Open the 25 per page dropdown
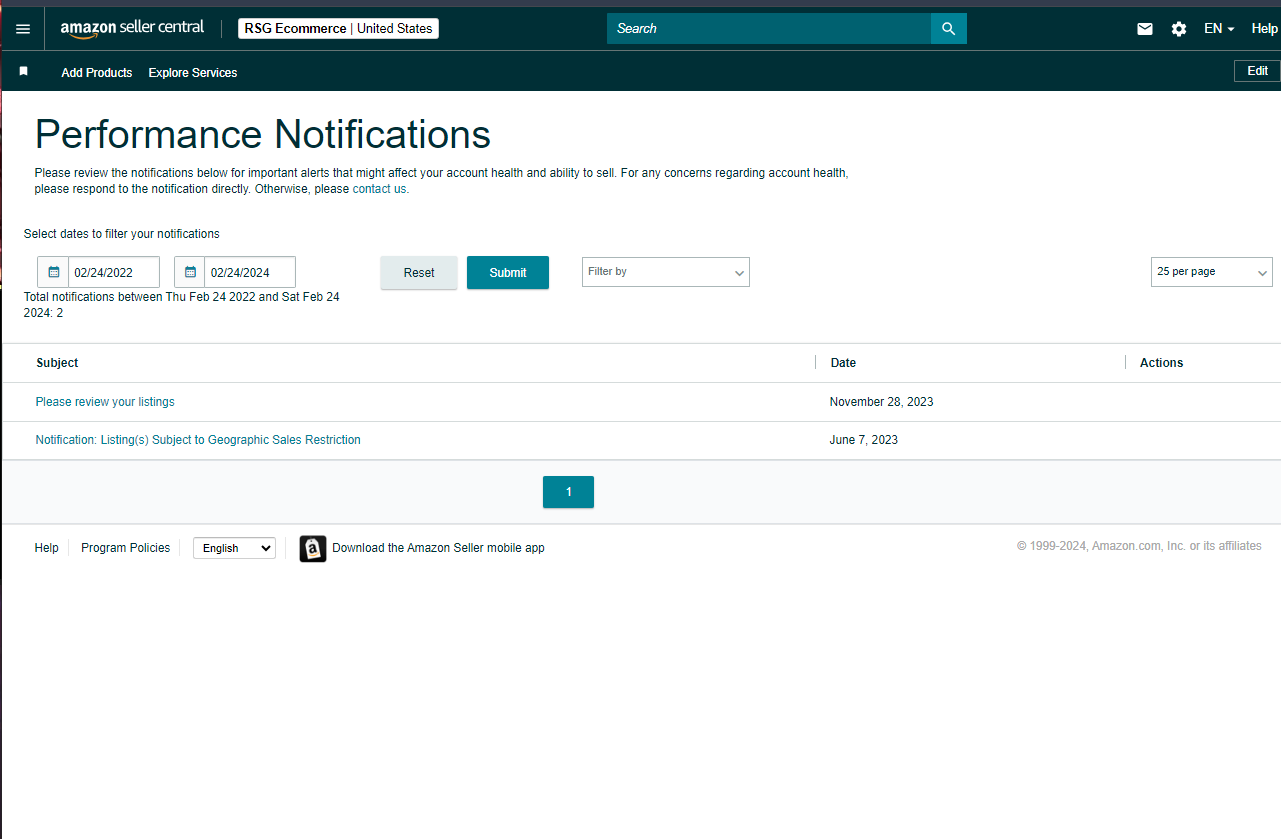The width and height of the screenshot is (1281, 839). coord(1212,272)
